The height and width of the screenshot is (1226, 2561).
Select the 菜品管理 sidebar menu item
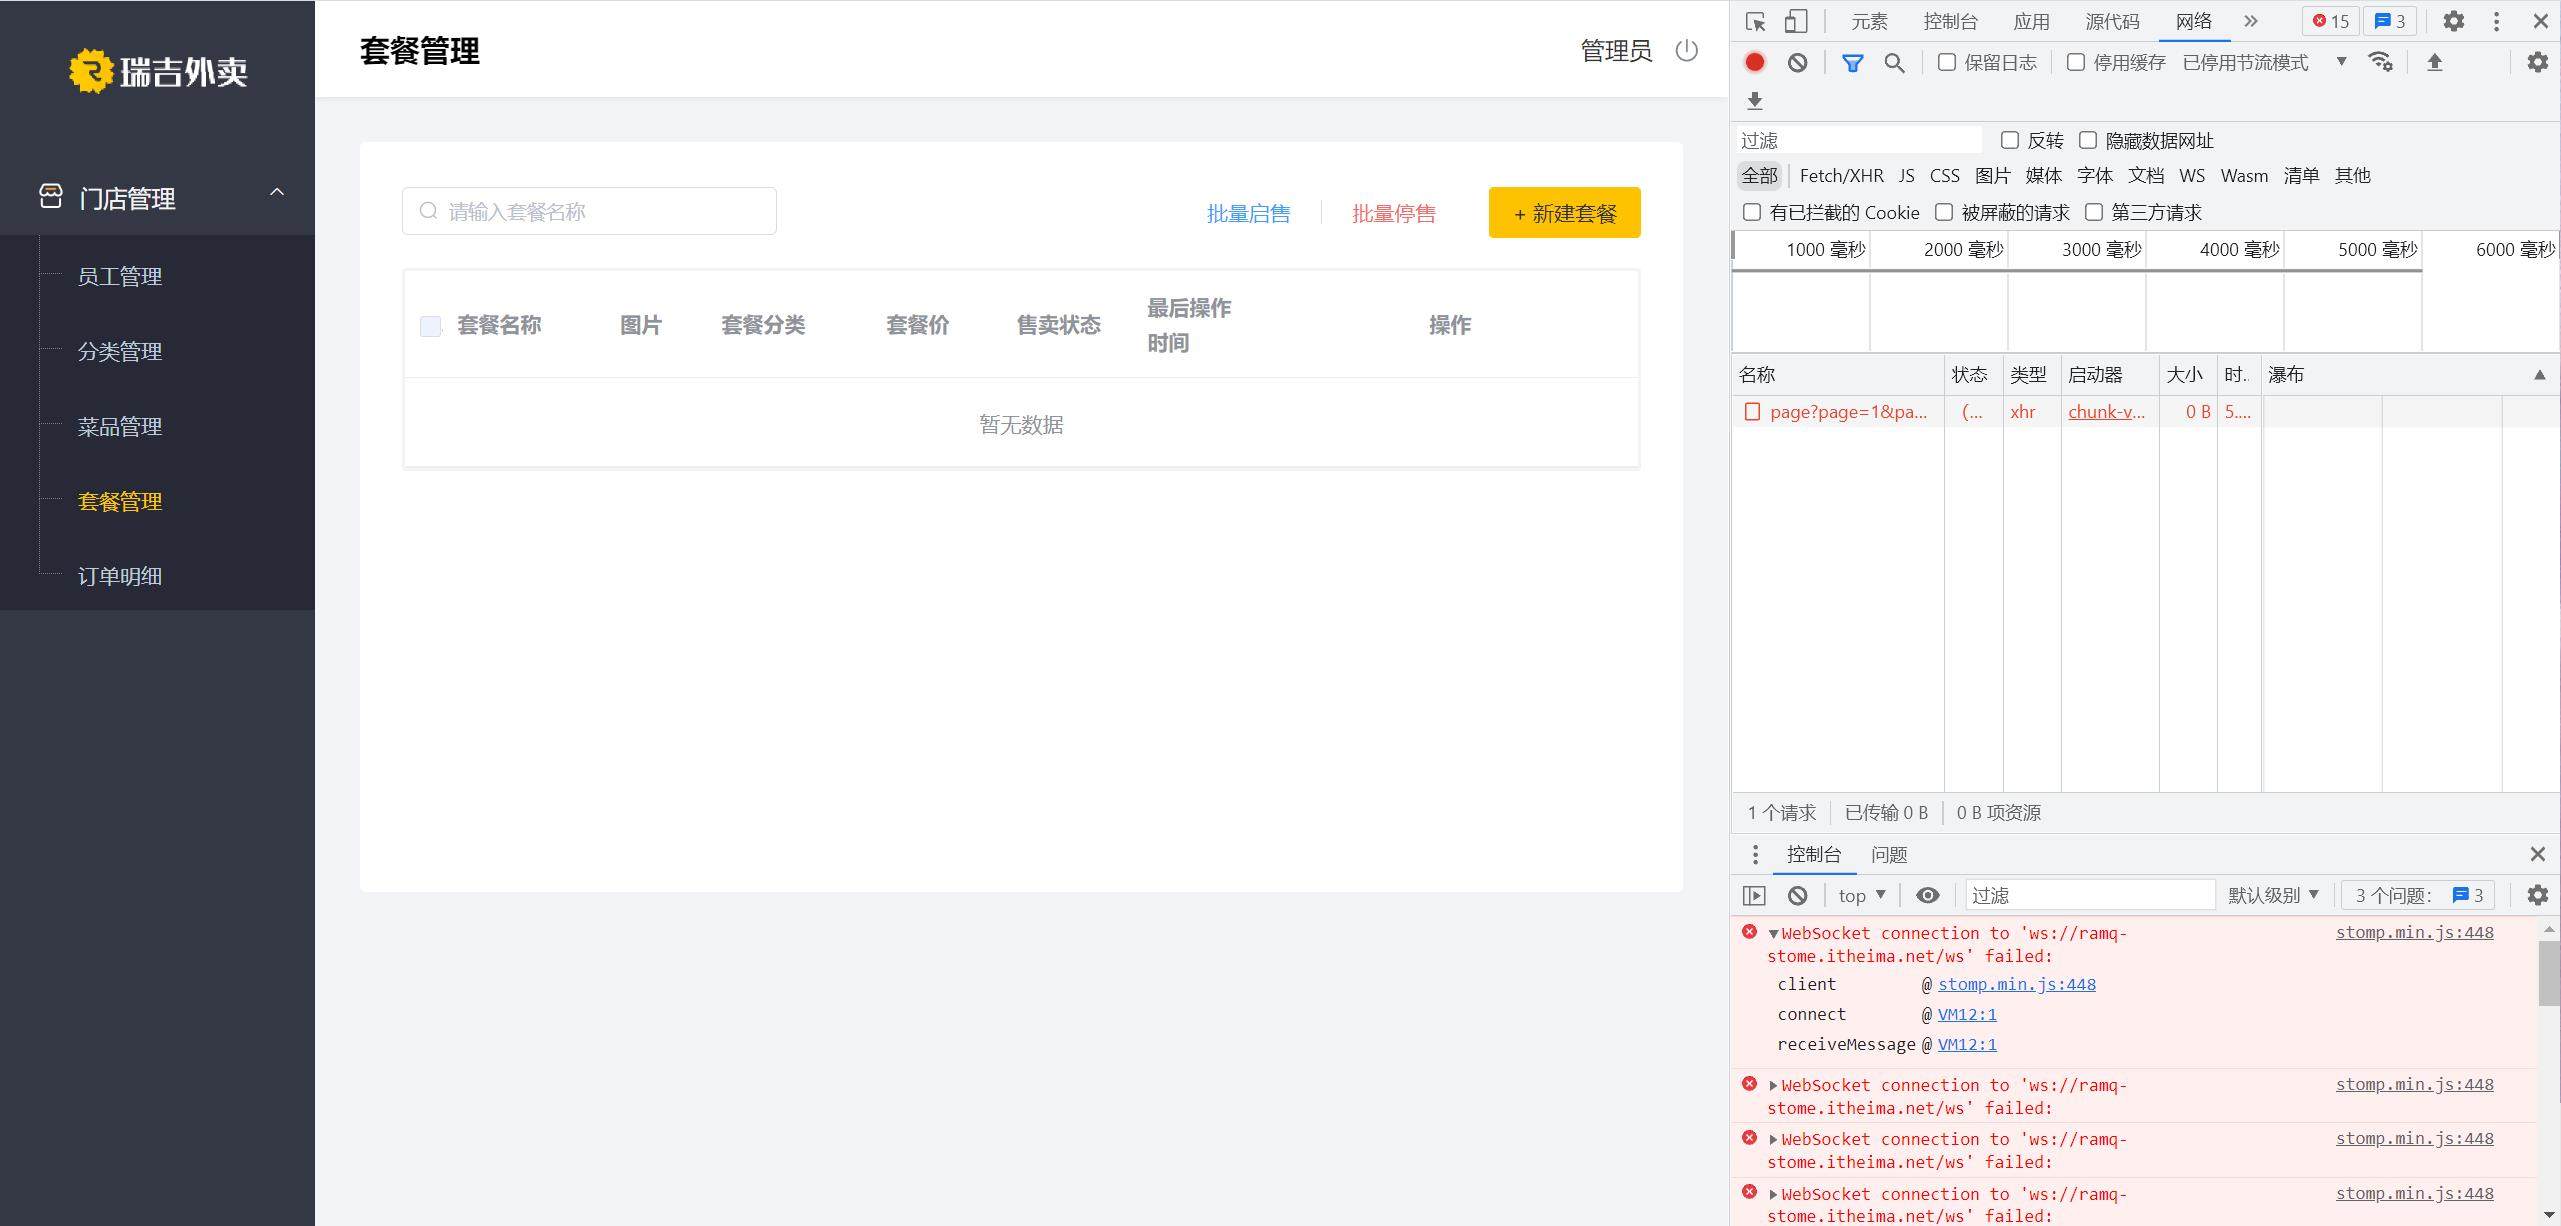tap(120, 427)
